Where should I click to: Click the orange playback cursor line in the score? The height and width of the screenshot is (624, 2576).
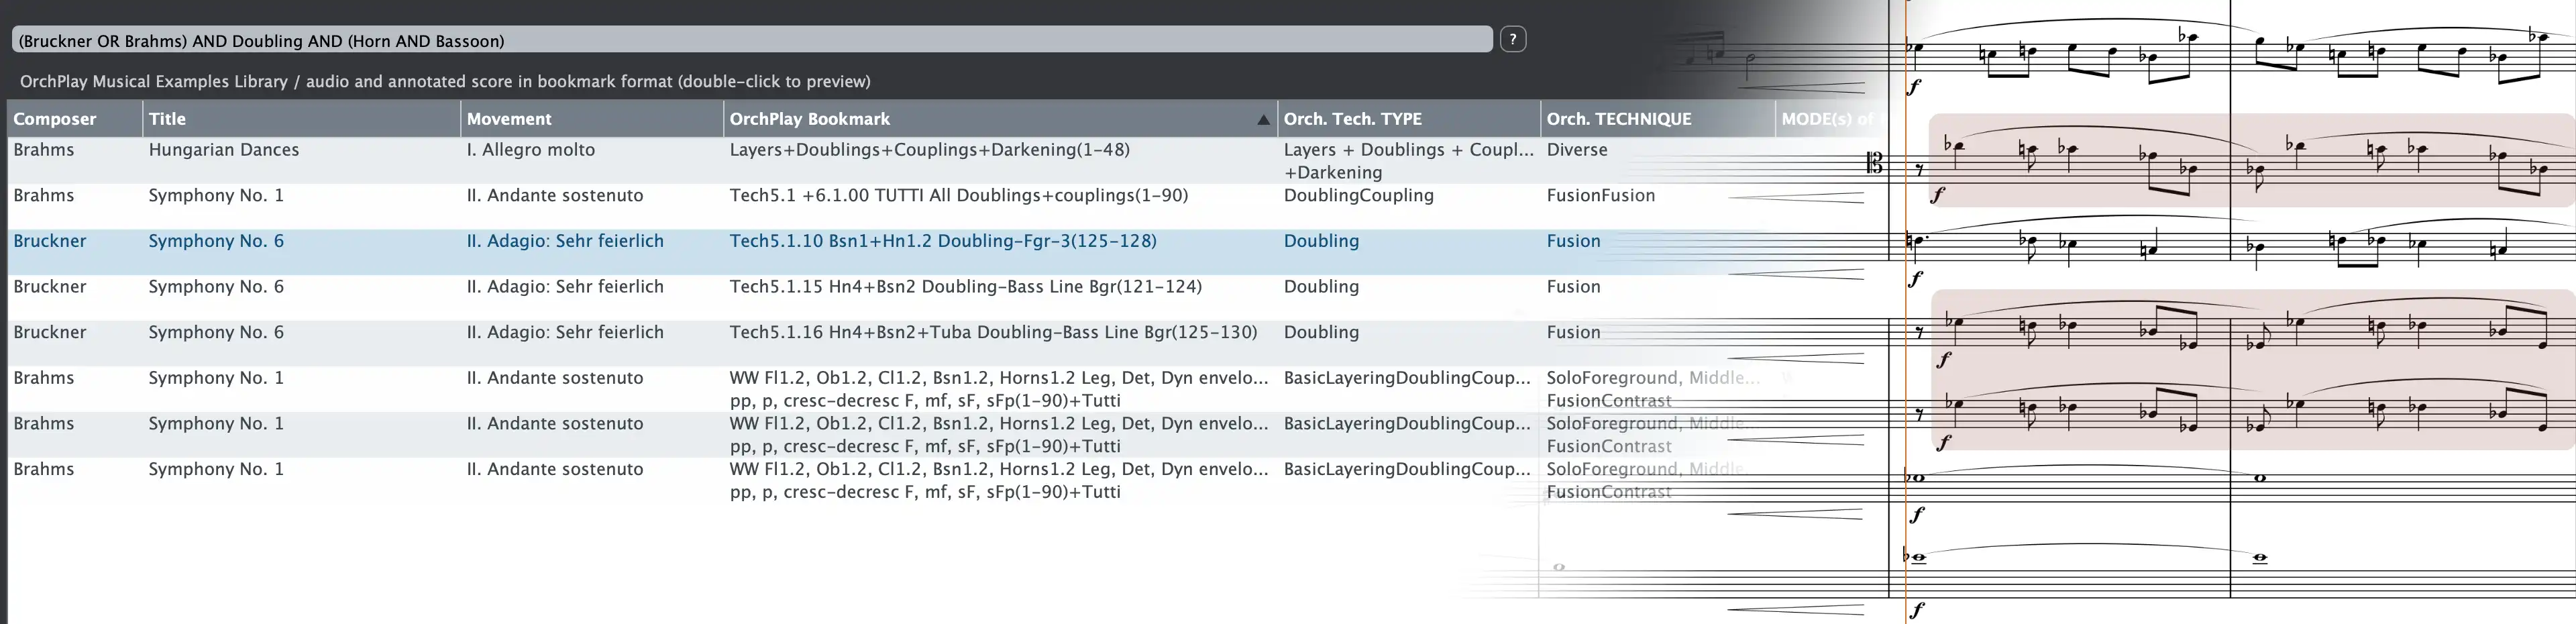click(x=1906, y=312)
